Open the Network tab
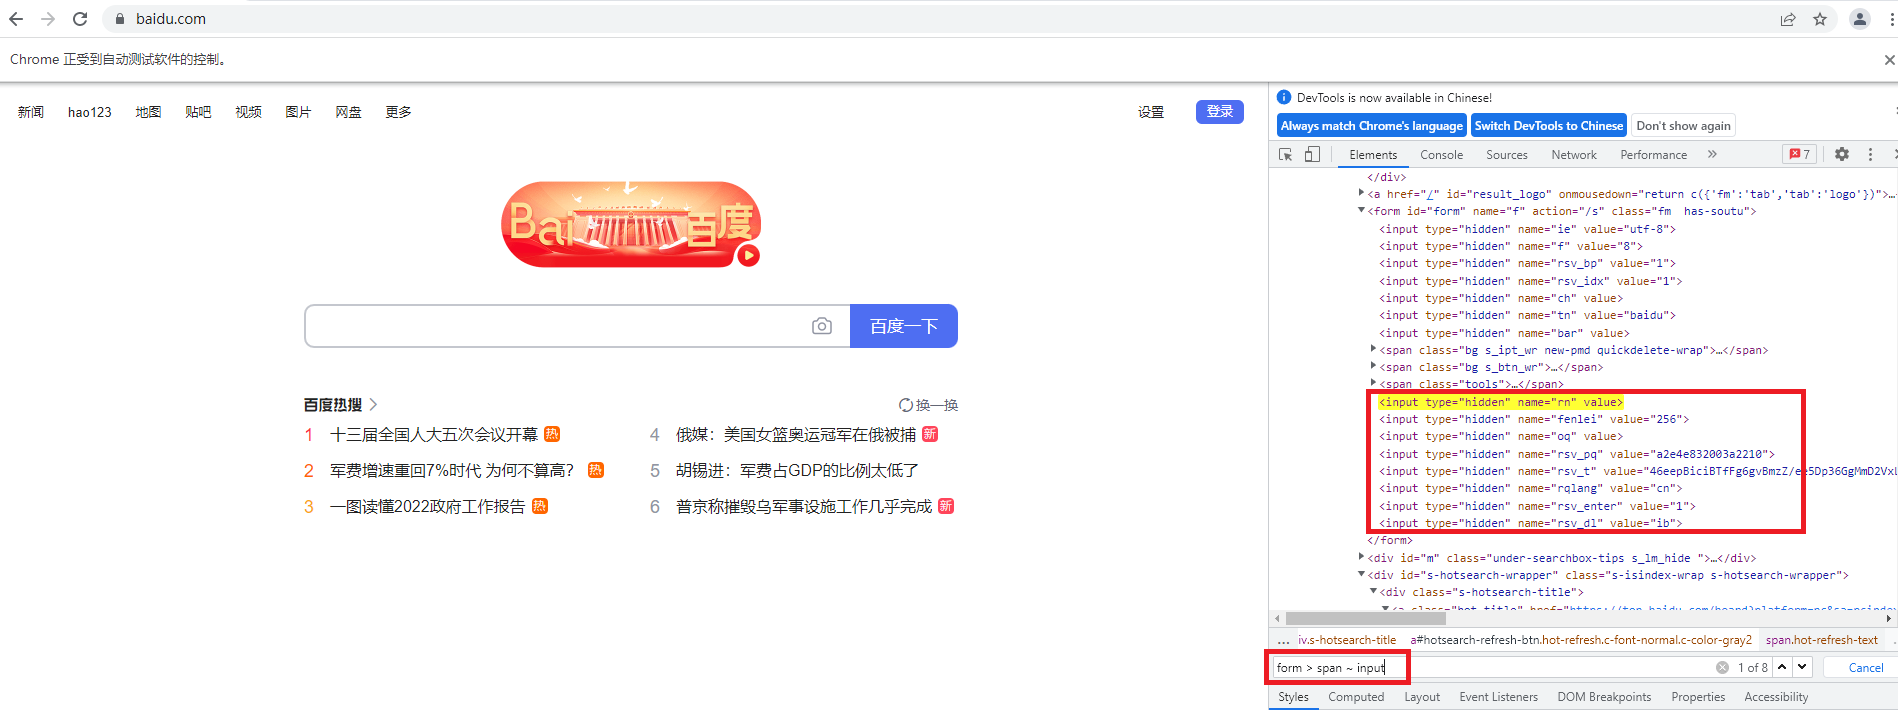 tap(1573, 155)
